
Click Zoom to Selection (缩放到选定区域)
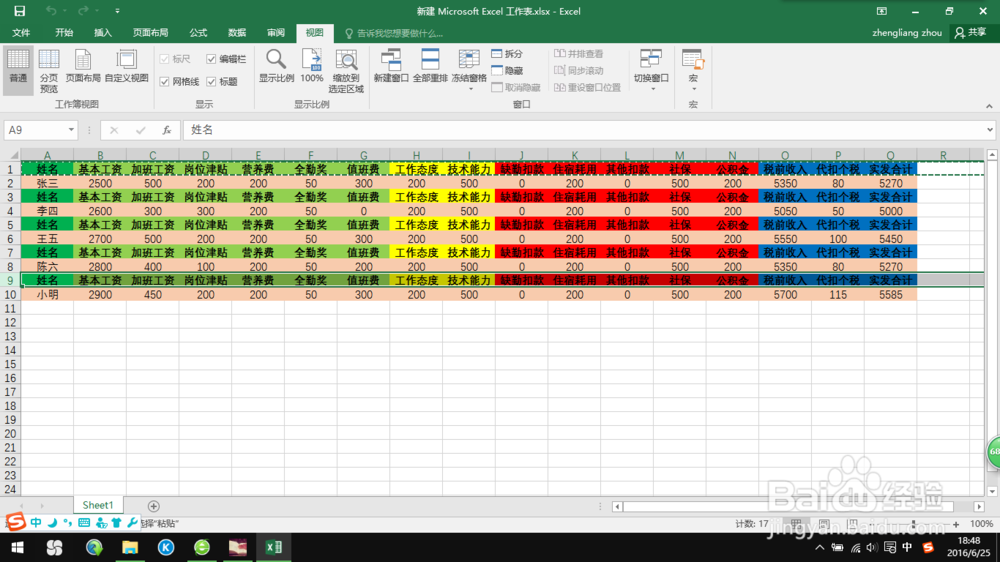(346, 71)
